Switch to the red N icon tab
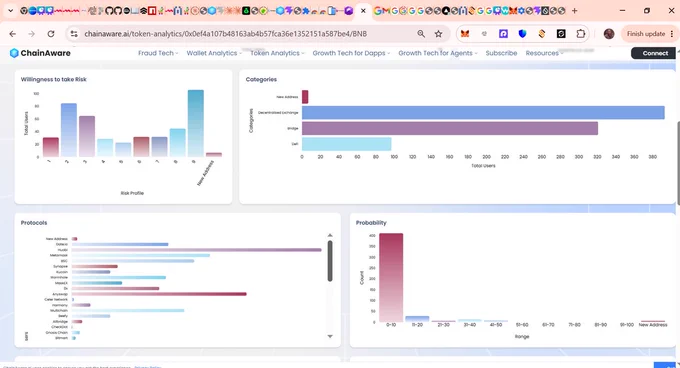This screenshot has width=680, height=368. (x=152, y=11)
